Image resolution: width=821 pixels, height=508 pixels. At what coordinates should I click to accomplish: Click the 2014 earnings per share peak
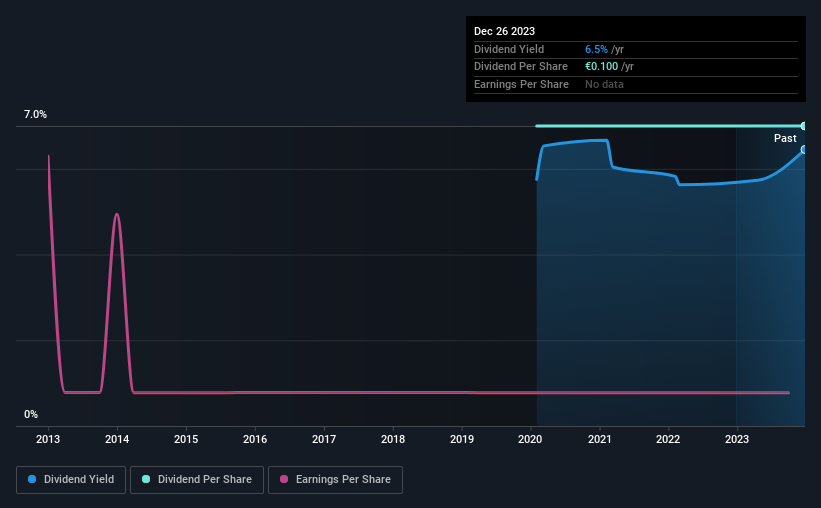[x=117, y=214]
